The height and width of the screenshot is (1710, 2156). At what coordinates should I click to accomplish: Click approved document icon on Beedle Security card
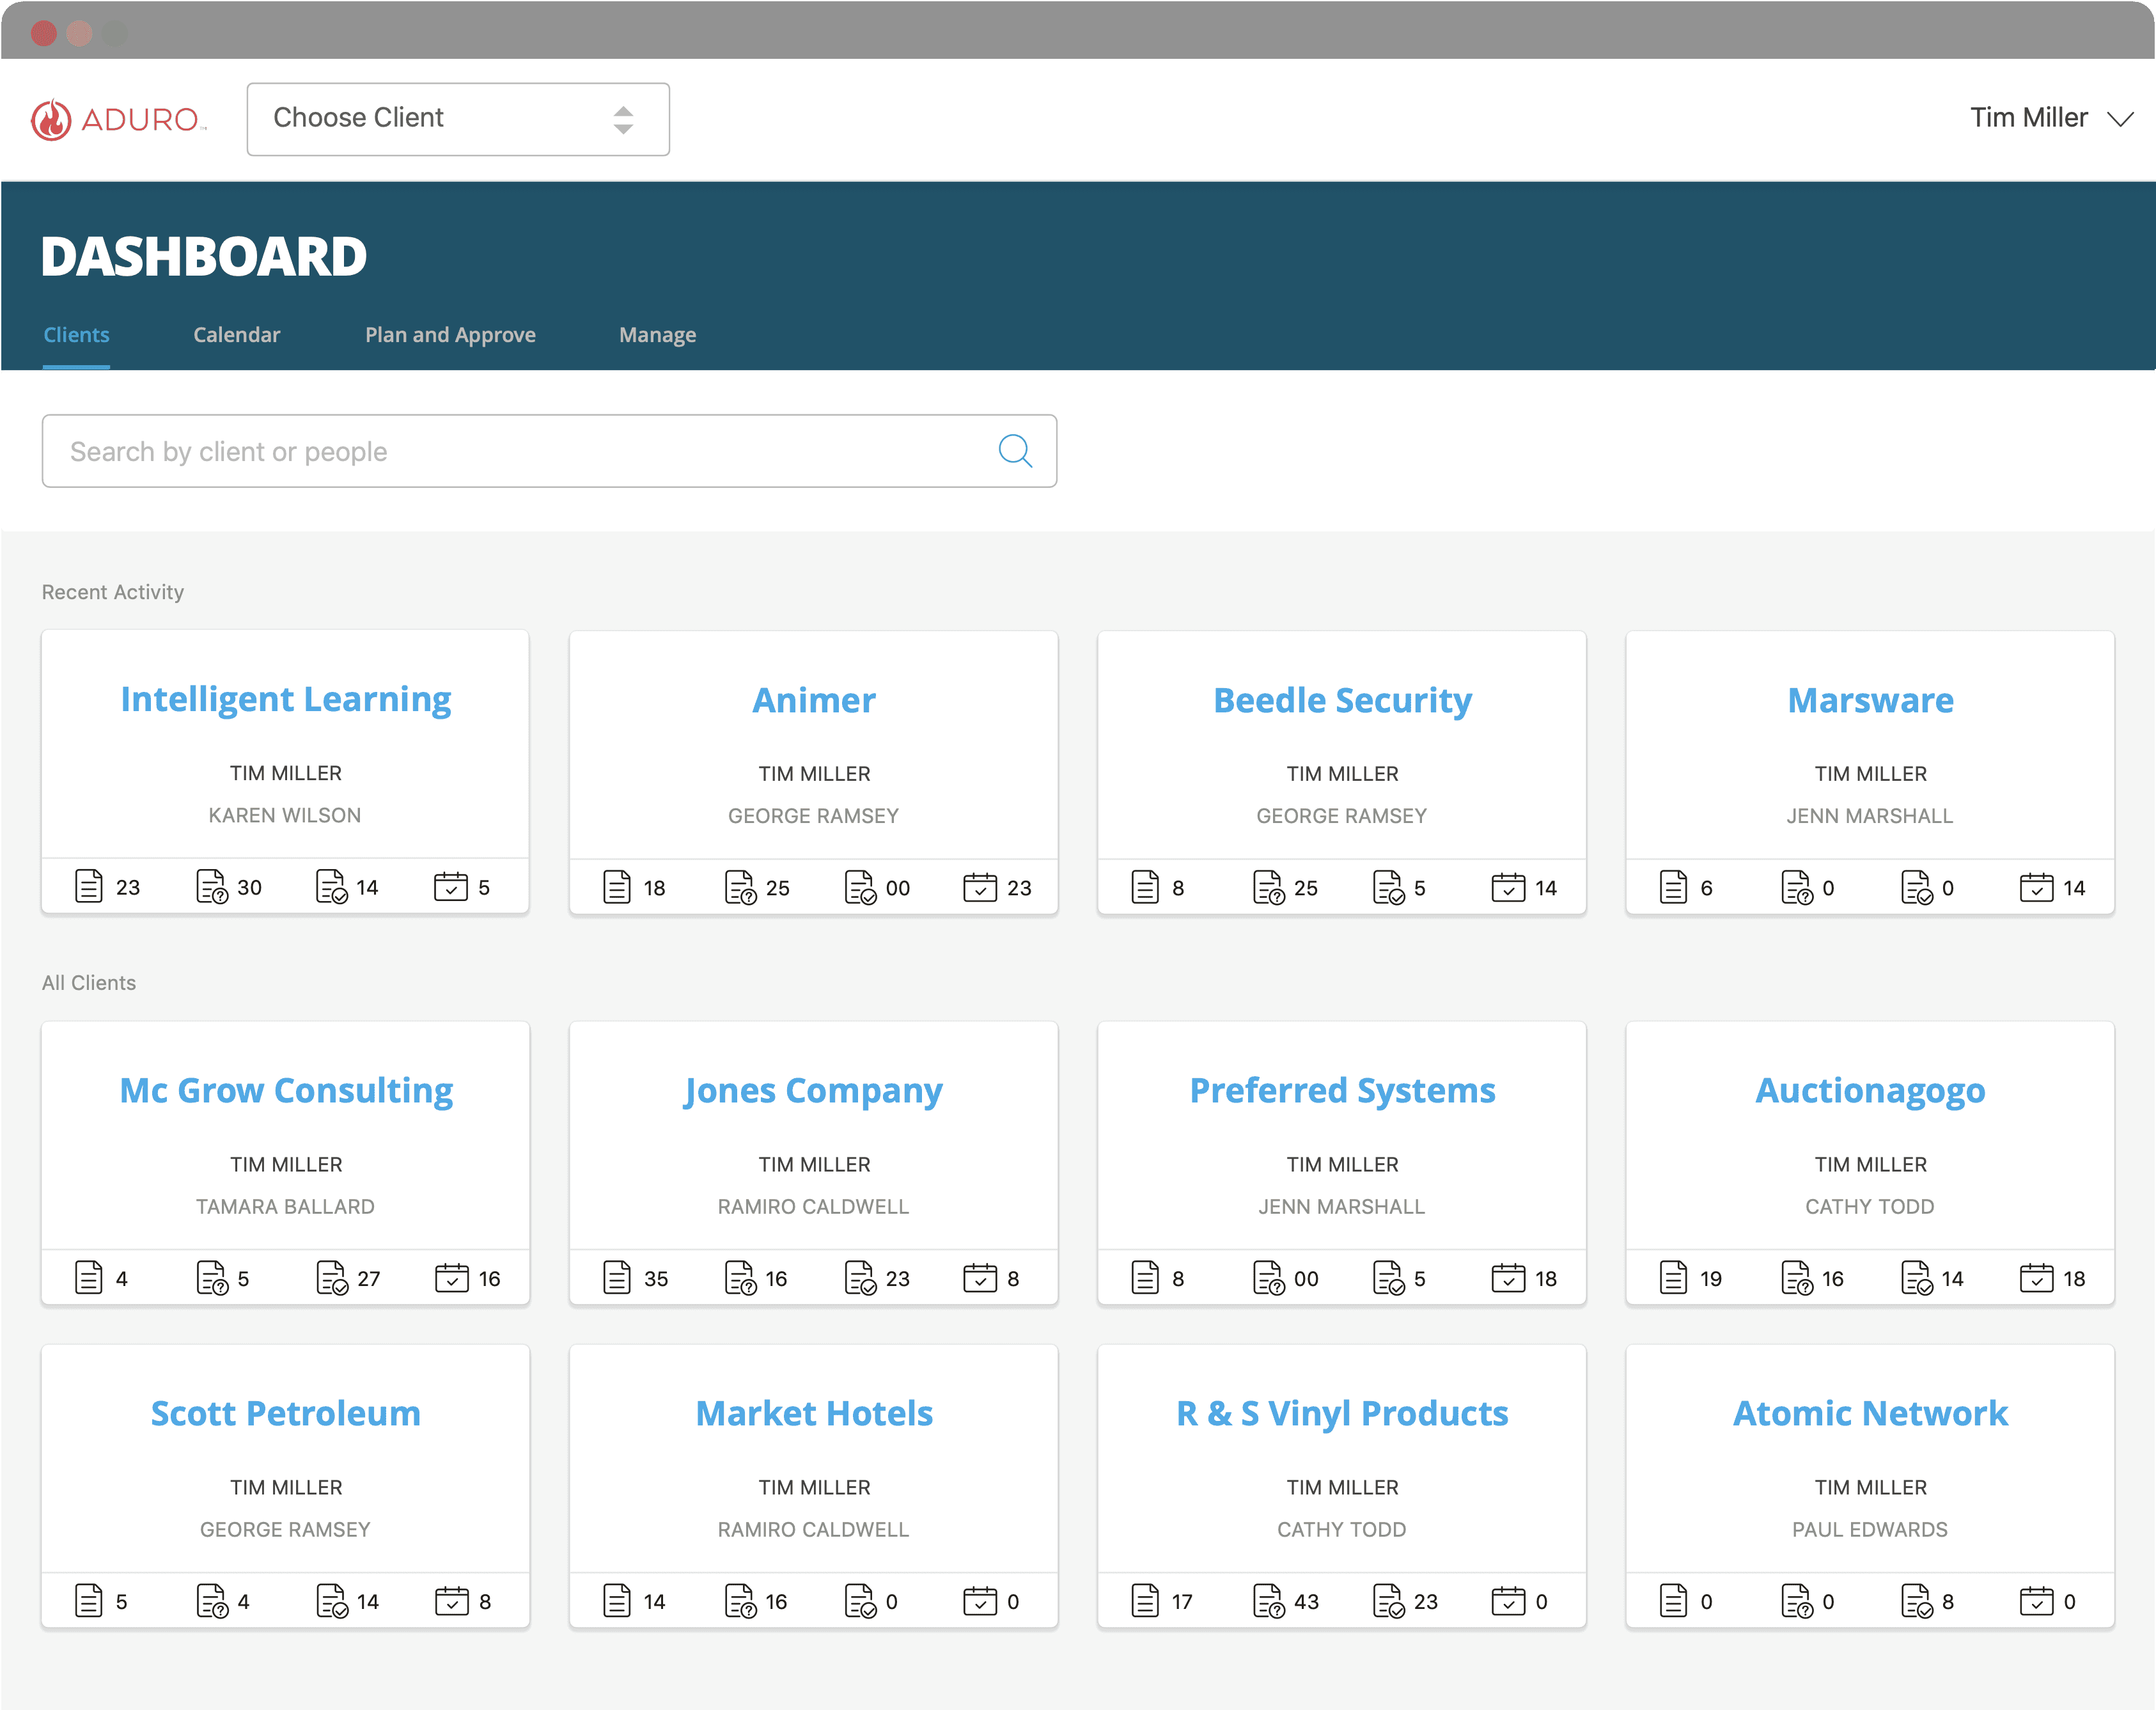(1388, 887)
